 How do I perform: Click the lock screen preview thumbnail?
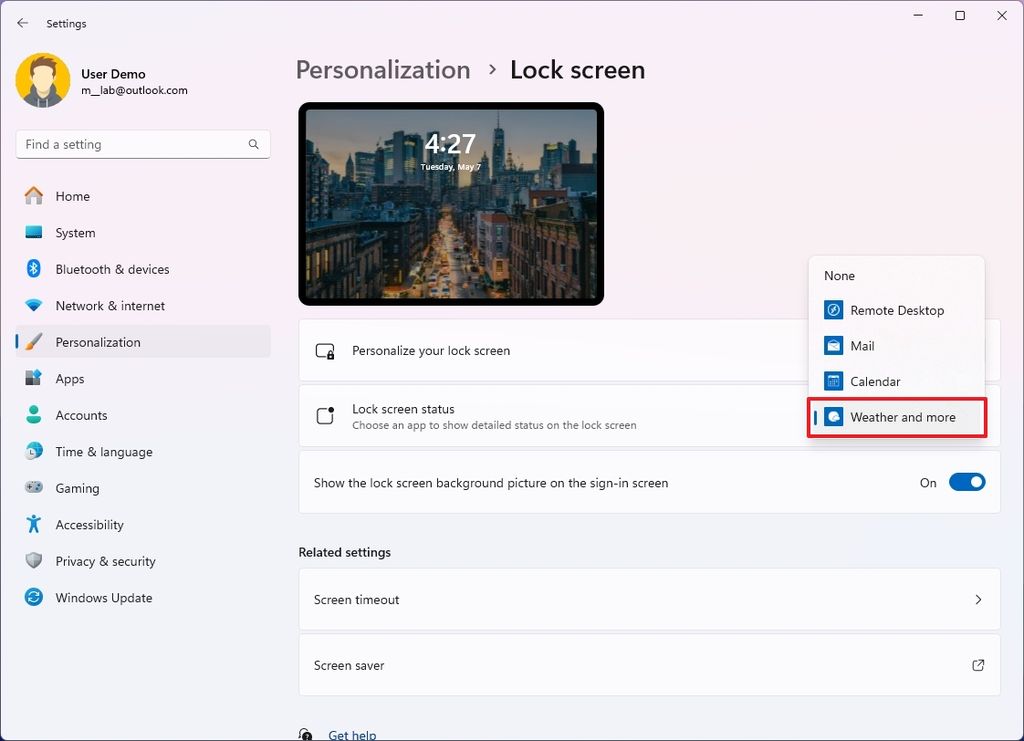coord(450,204)
